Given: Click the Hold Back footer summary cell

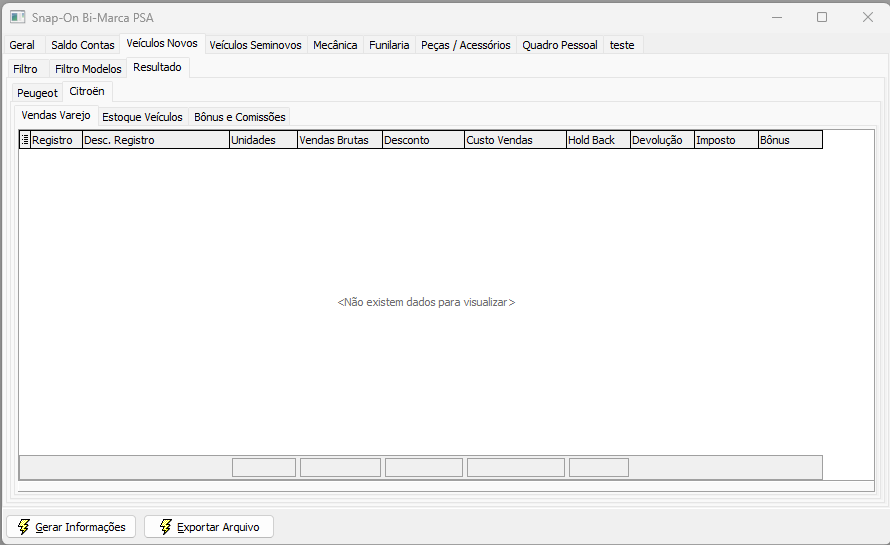Looking at the screenshot, I should [x=599, y=468].
